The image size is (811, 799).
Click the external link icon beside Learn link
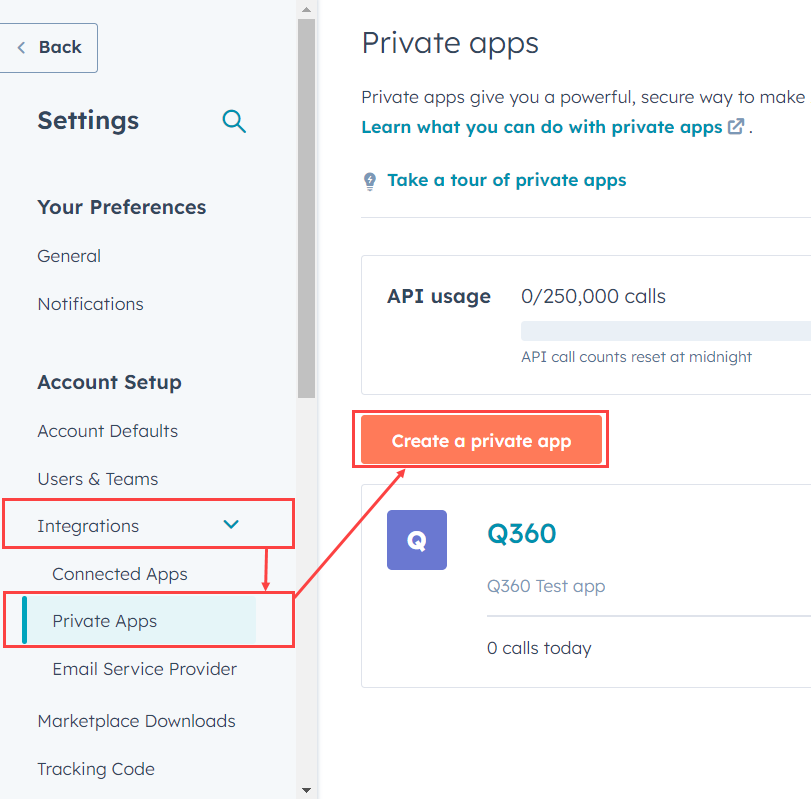736,127
